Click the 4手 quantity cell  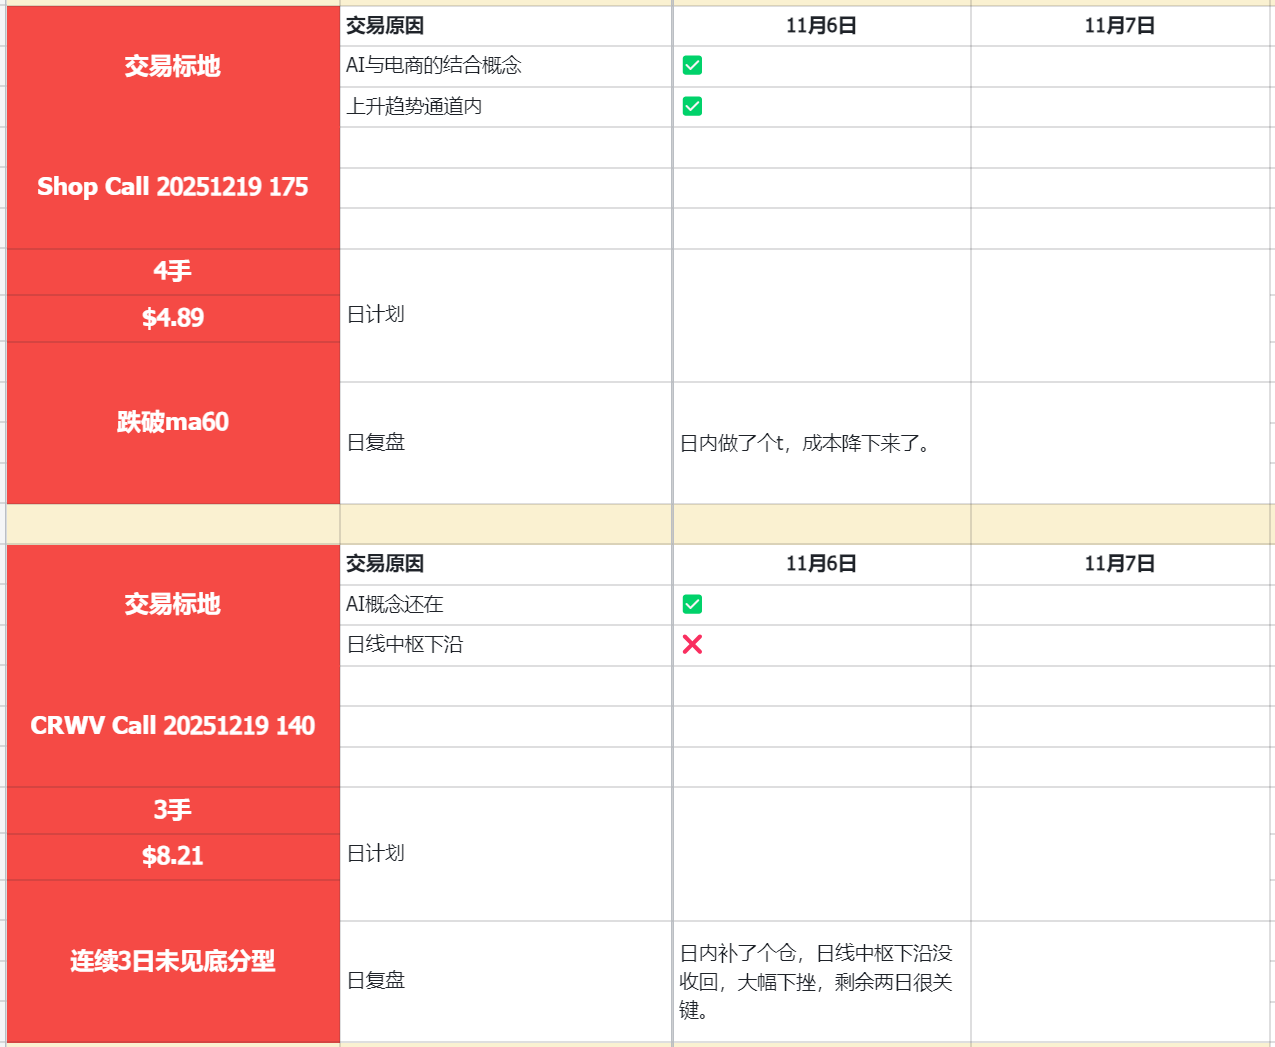[173, 271]
